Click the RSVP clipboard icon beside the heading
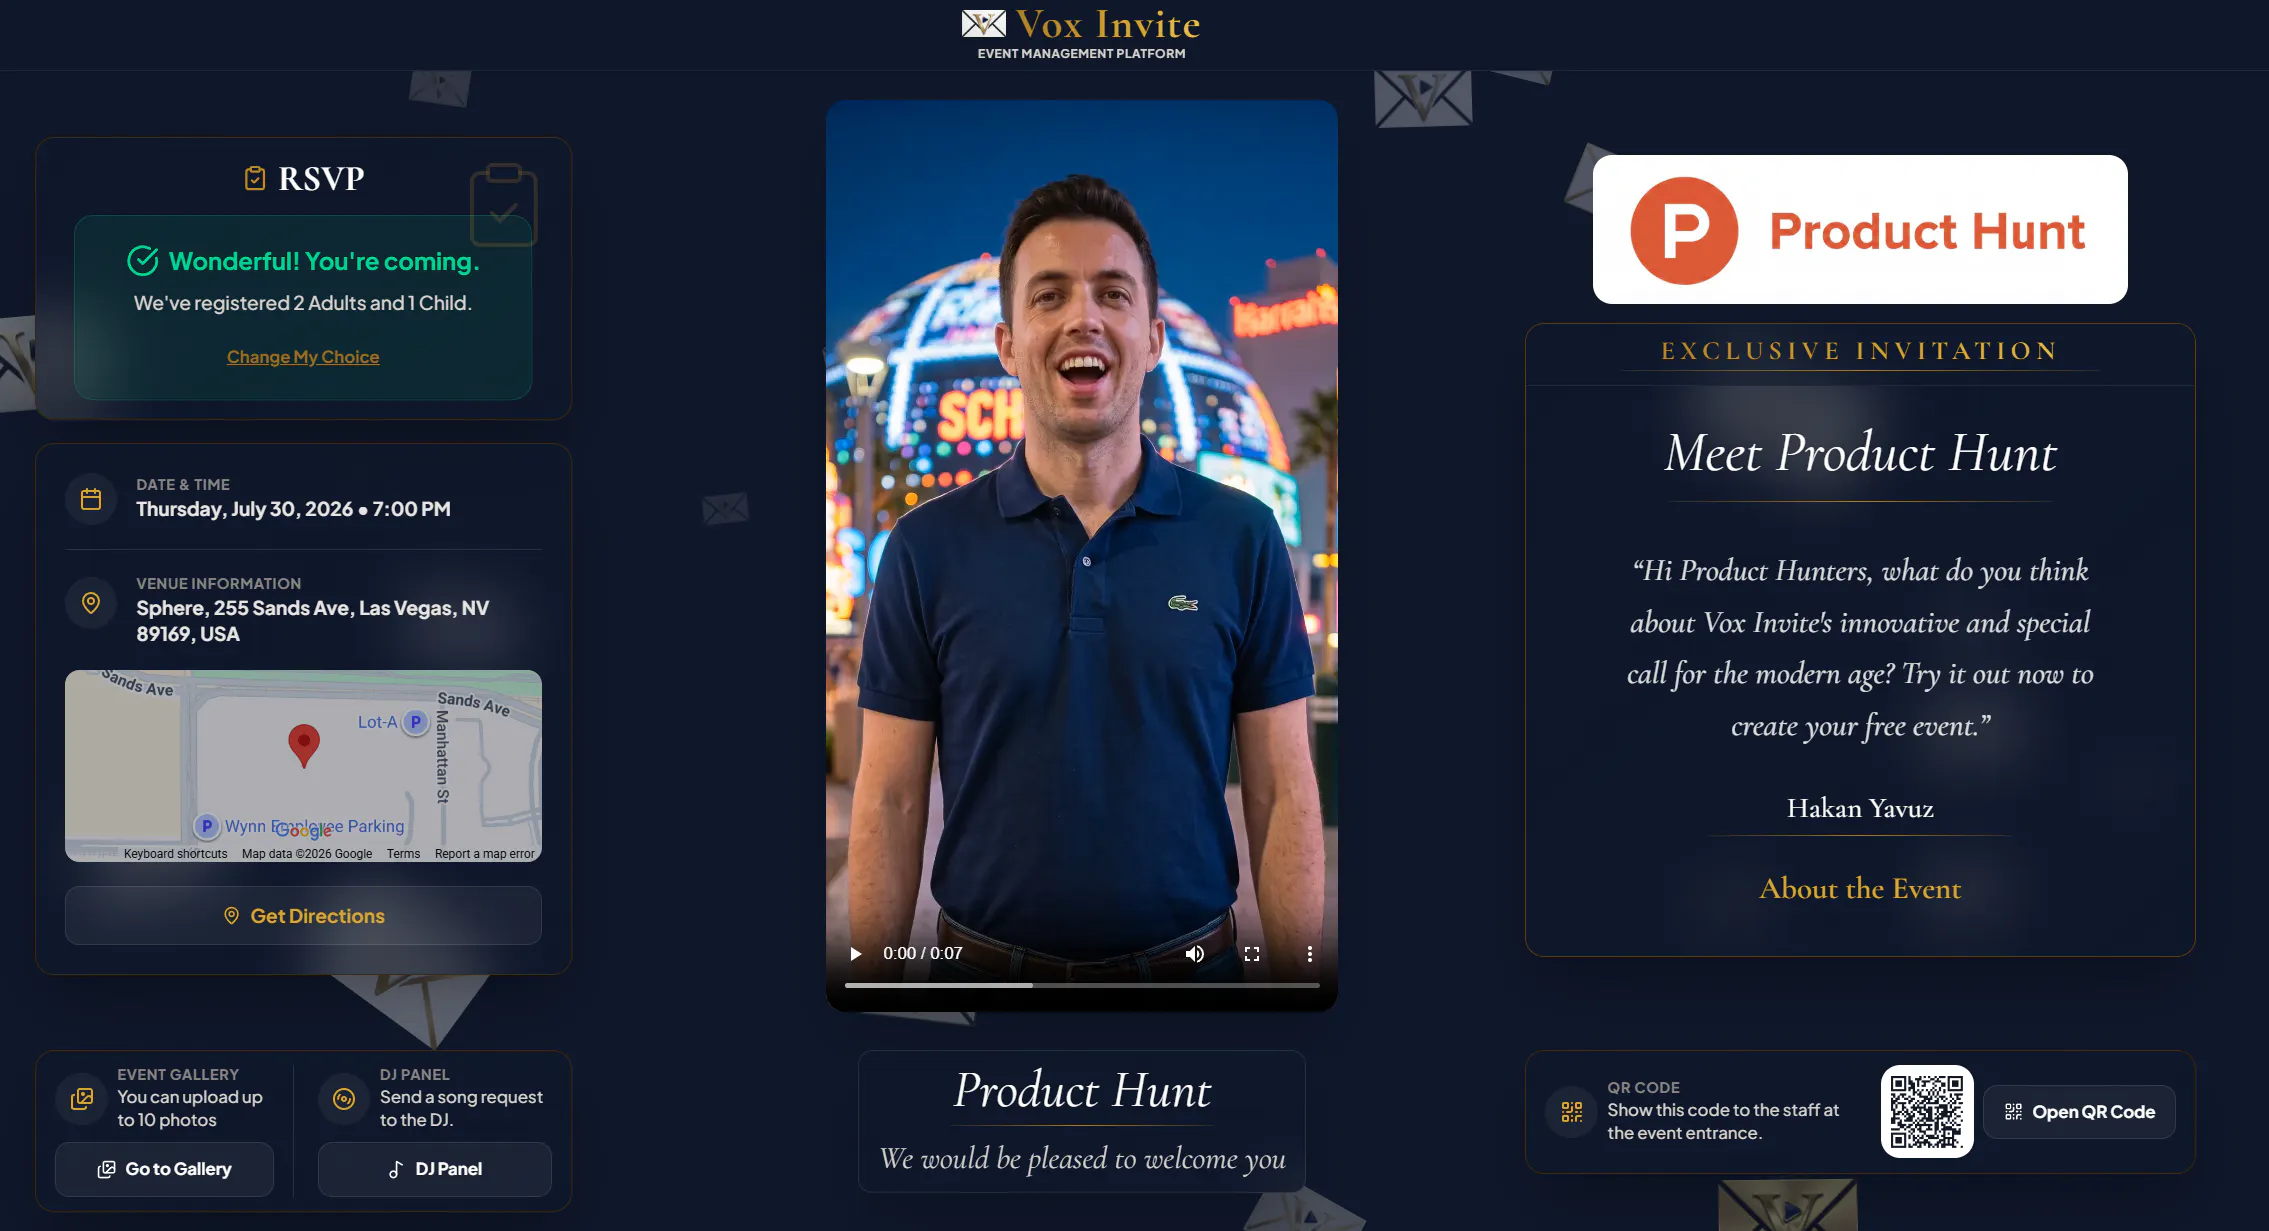 tap(255, 178)
